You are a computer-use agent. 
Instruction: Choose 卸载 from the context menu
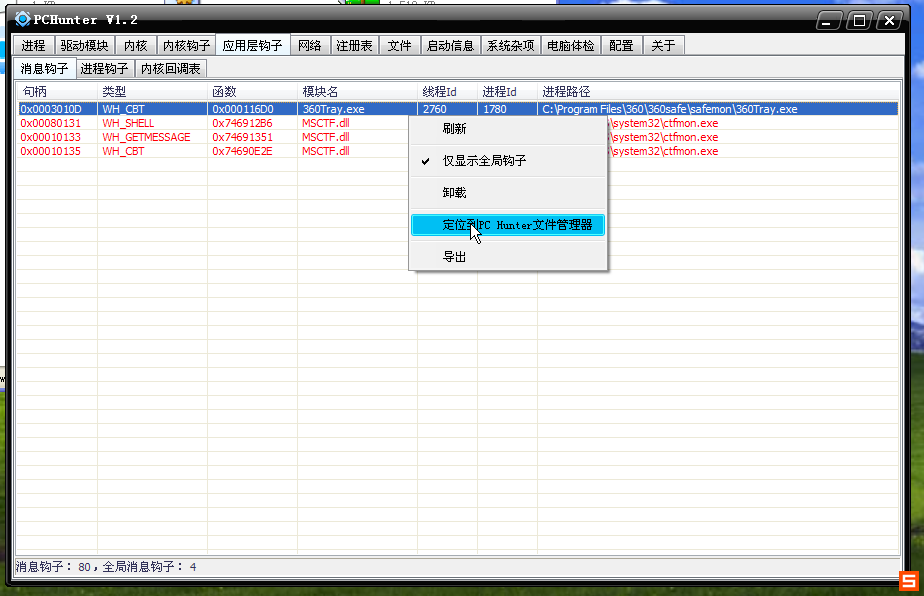(508, 193)
